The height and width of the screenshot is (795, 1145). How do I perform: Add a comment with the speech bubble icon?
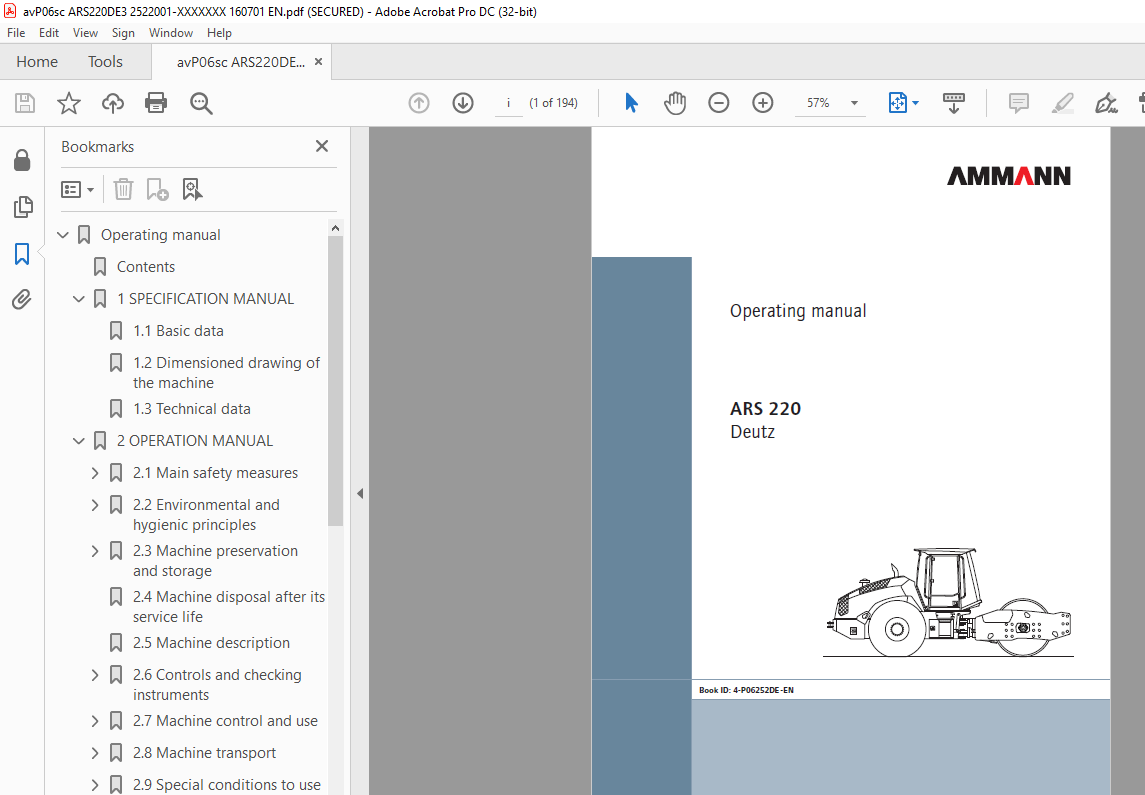click(x=1019, y=103)
